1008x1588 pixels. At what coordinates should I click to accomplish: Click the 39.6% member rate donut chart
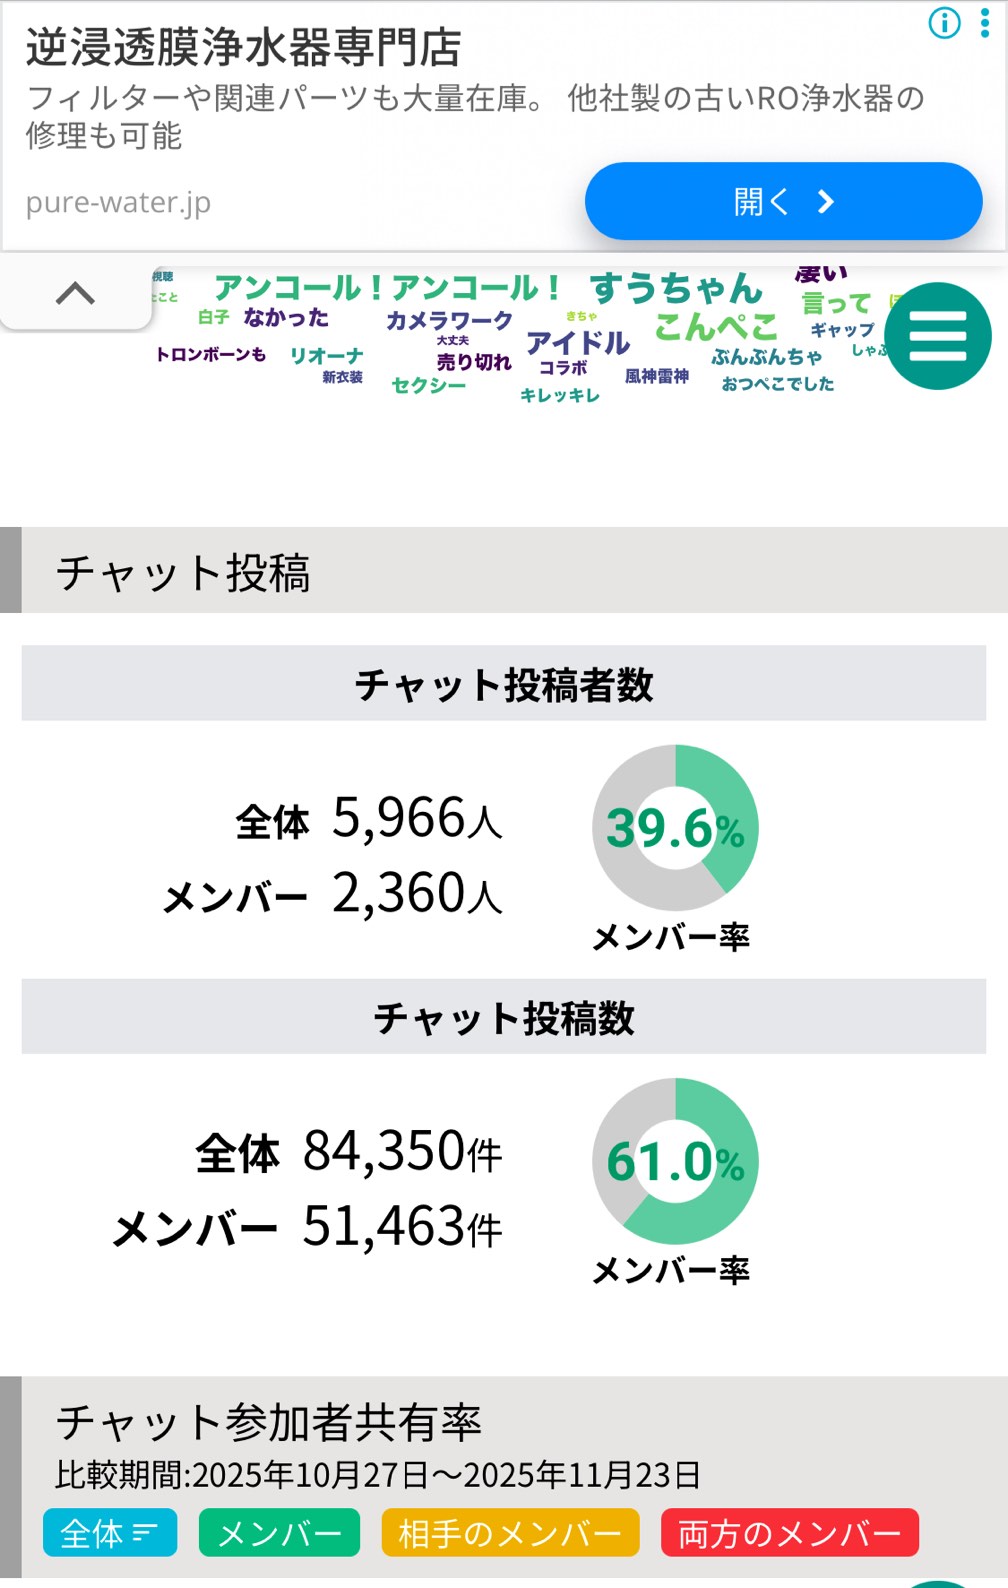[675, 828]
